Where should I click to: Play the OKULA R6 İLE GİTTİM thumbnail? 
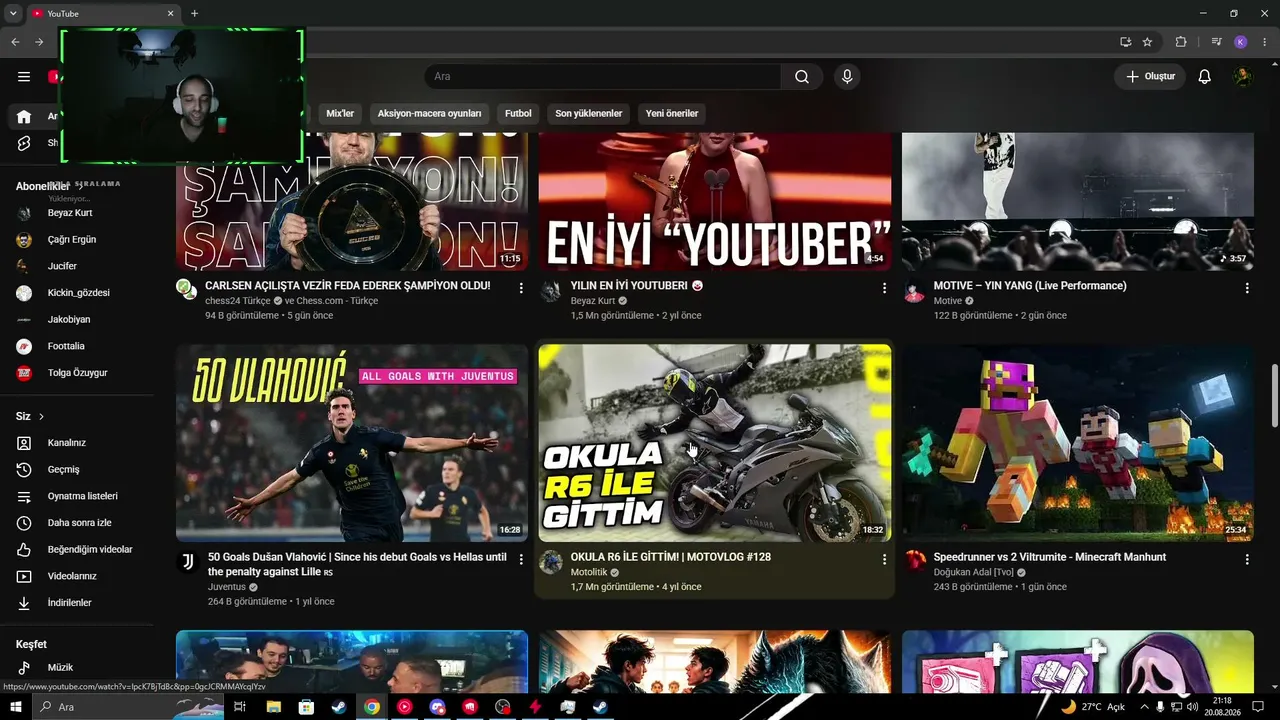tap(715, 443)
